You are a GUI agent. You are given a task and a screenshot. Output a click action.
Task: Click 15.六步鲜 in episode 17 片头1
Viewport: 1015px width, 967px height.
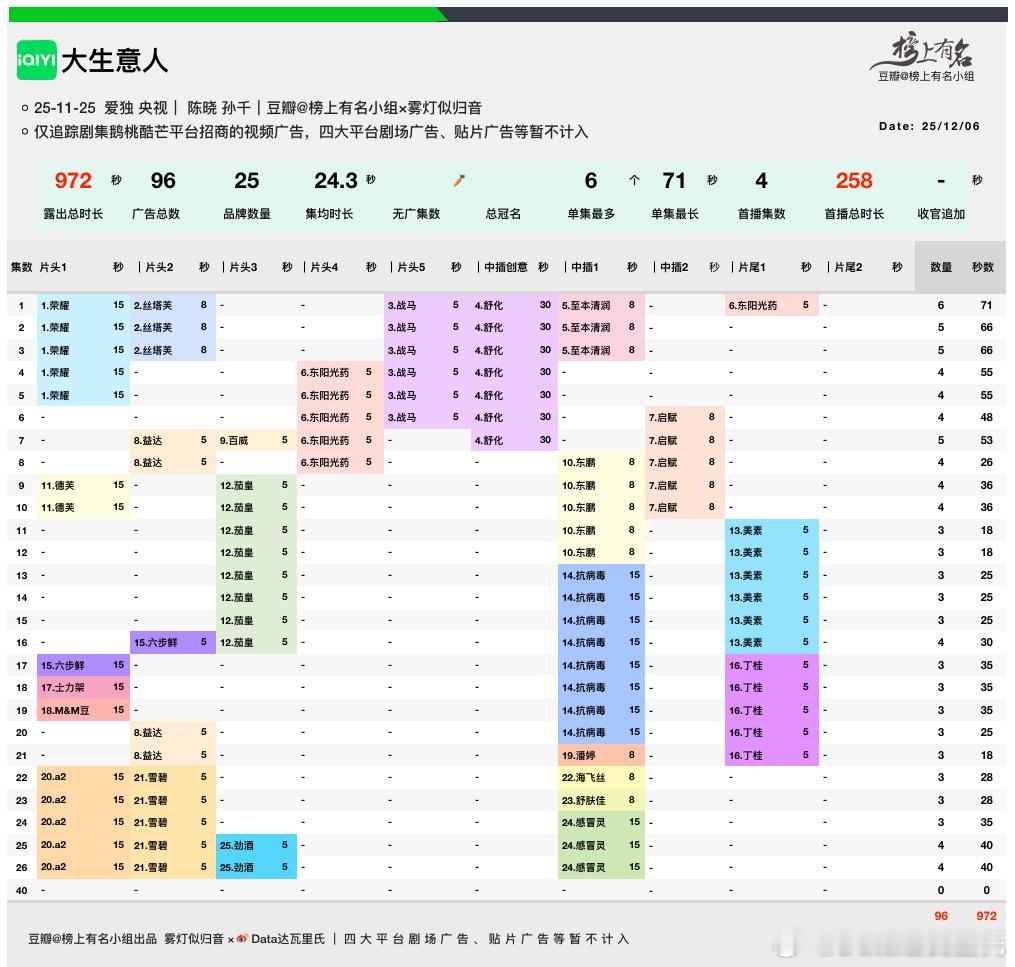coord(84,665)
